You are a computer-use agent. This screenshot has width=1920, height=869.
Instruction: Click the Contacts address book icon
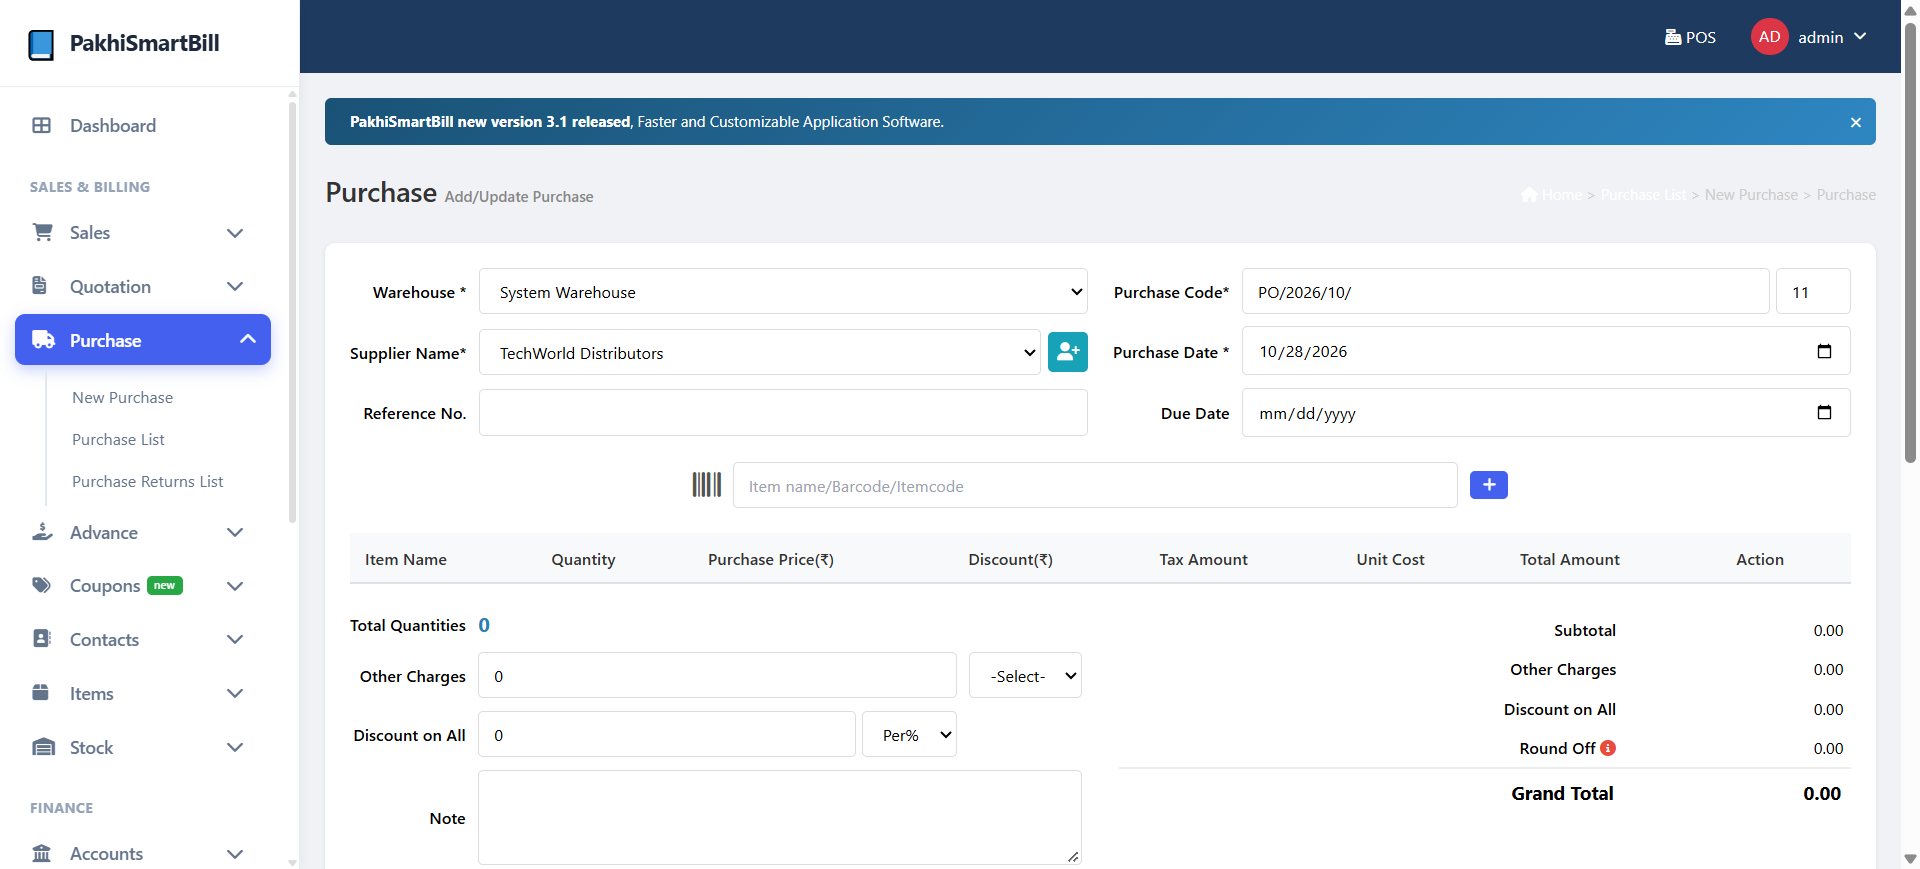[x=42, y=639]
